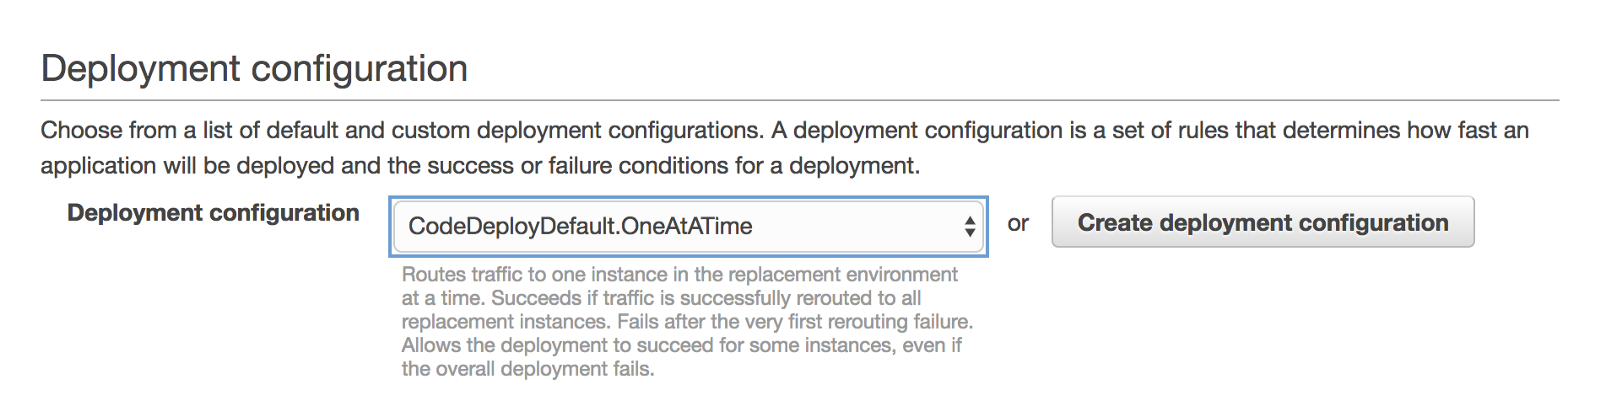Click the up-down arrows on the configuration selector
The width and height of the screenshot is (1600, 416).
(969, 226)
